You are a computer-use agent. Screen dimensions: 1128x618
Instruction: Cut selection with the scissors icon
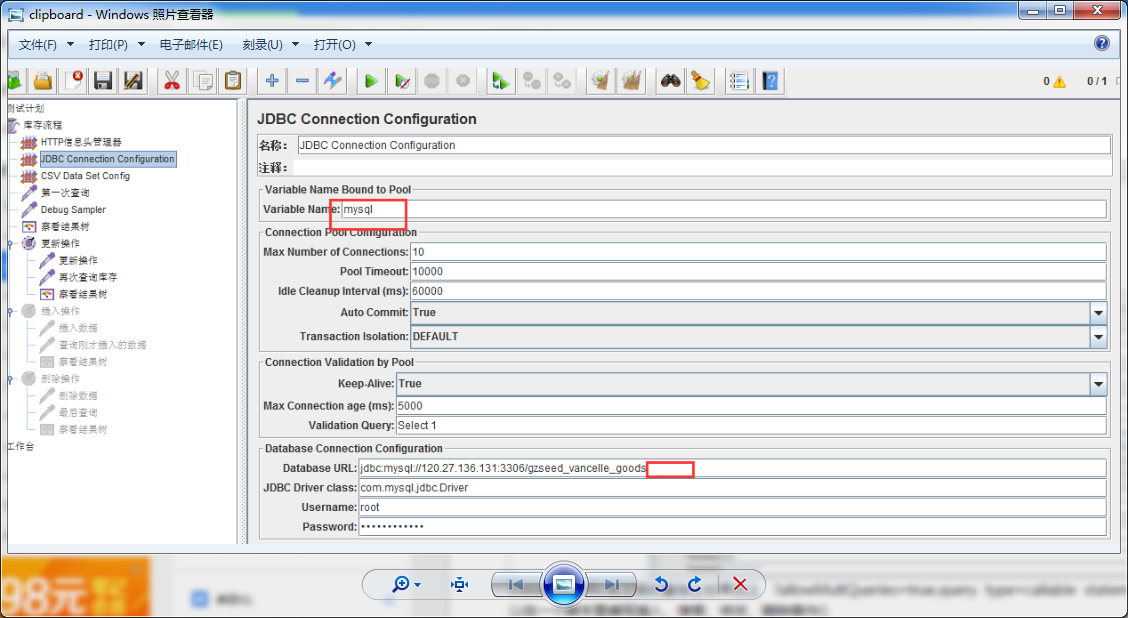[171, 81]
